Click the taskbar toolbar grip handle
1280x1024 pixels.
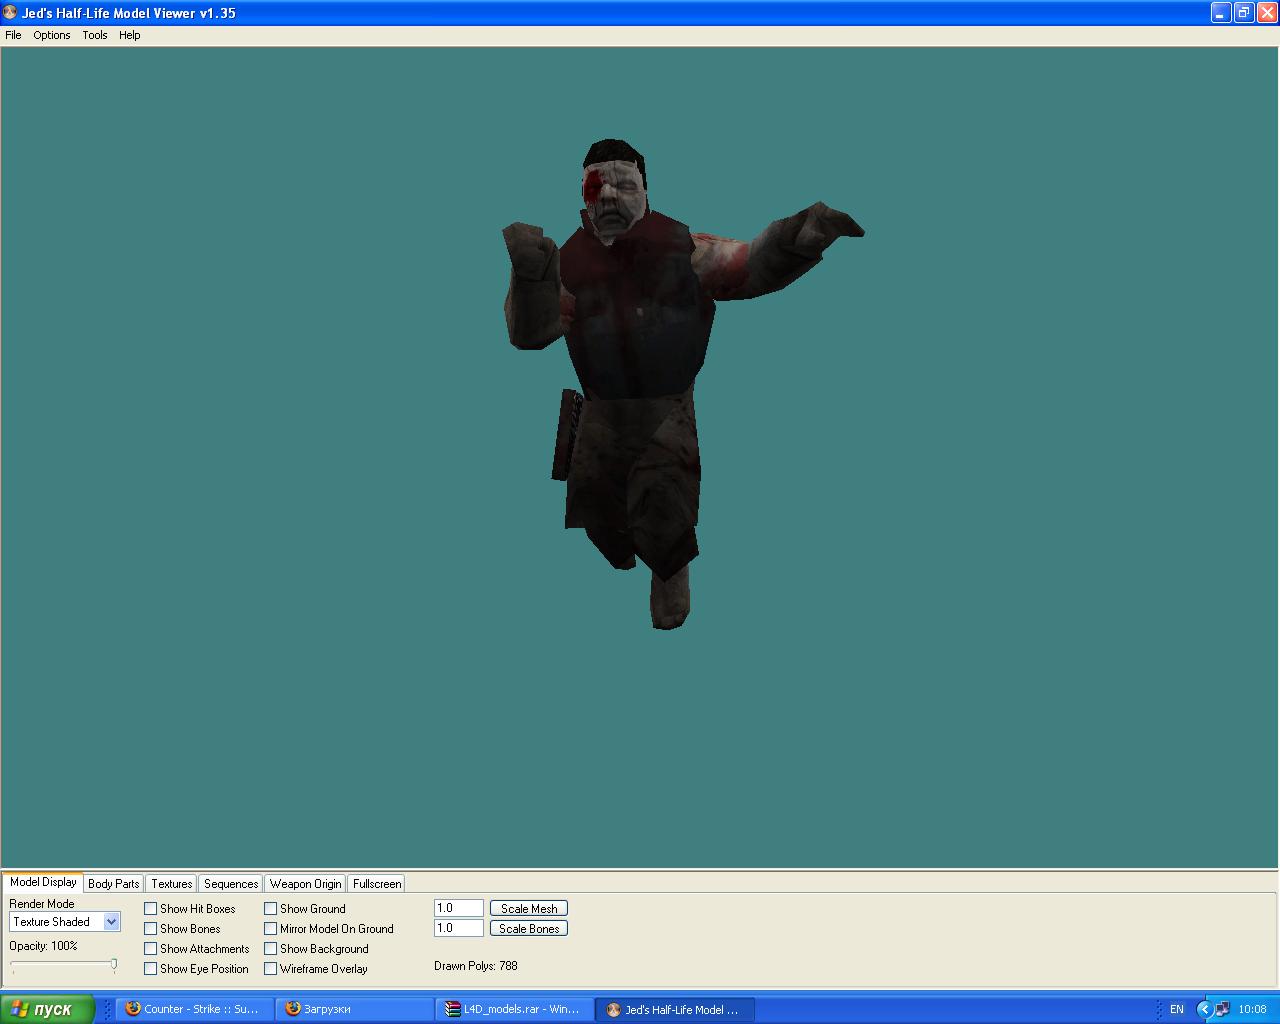tap(108, 1009)
